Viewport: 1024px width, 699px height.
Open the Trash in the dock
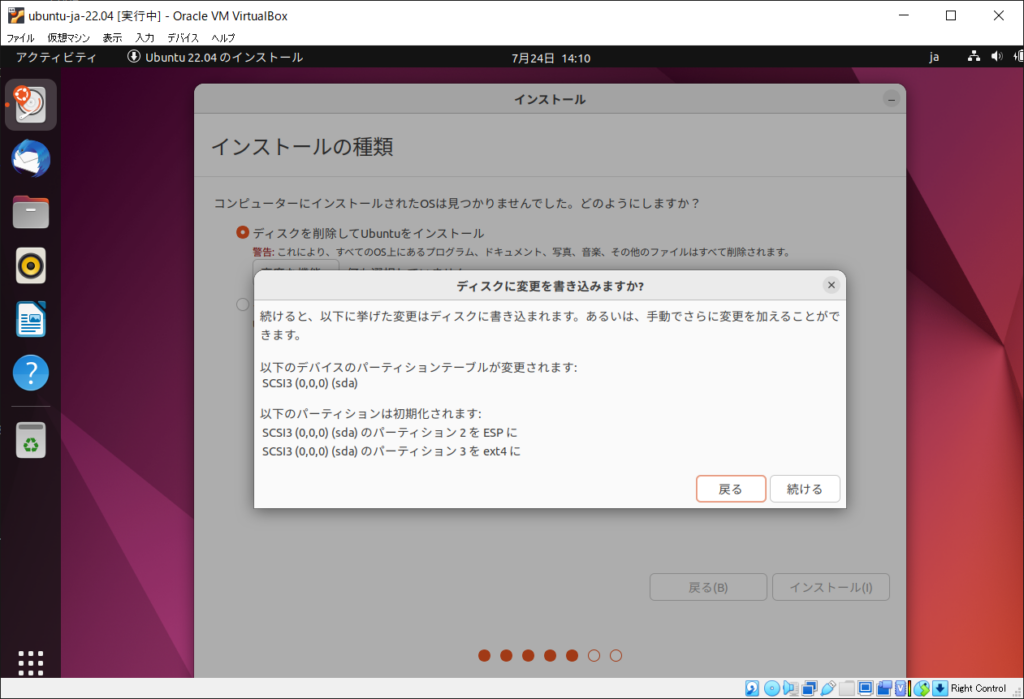pos(30,439)
